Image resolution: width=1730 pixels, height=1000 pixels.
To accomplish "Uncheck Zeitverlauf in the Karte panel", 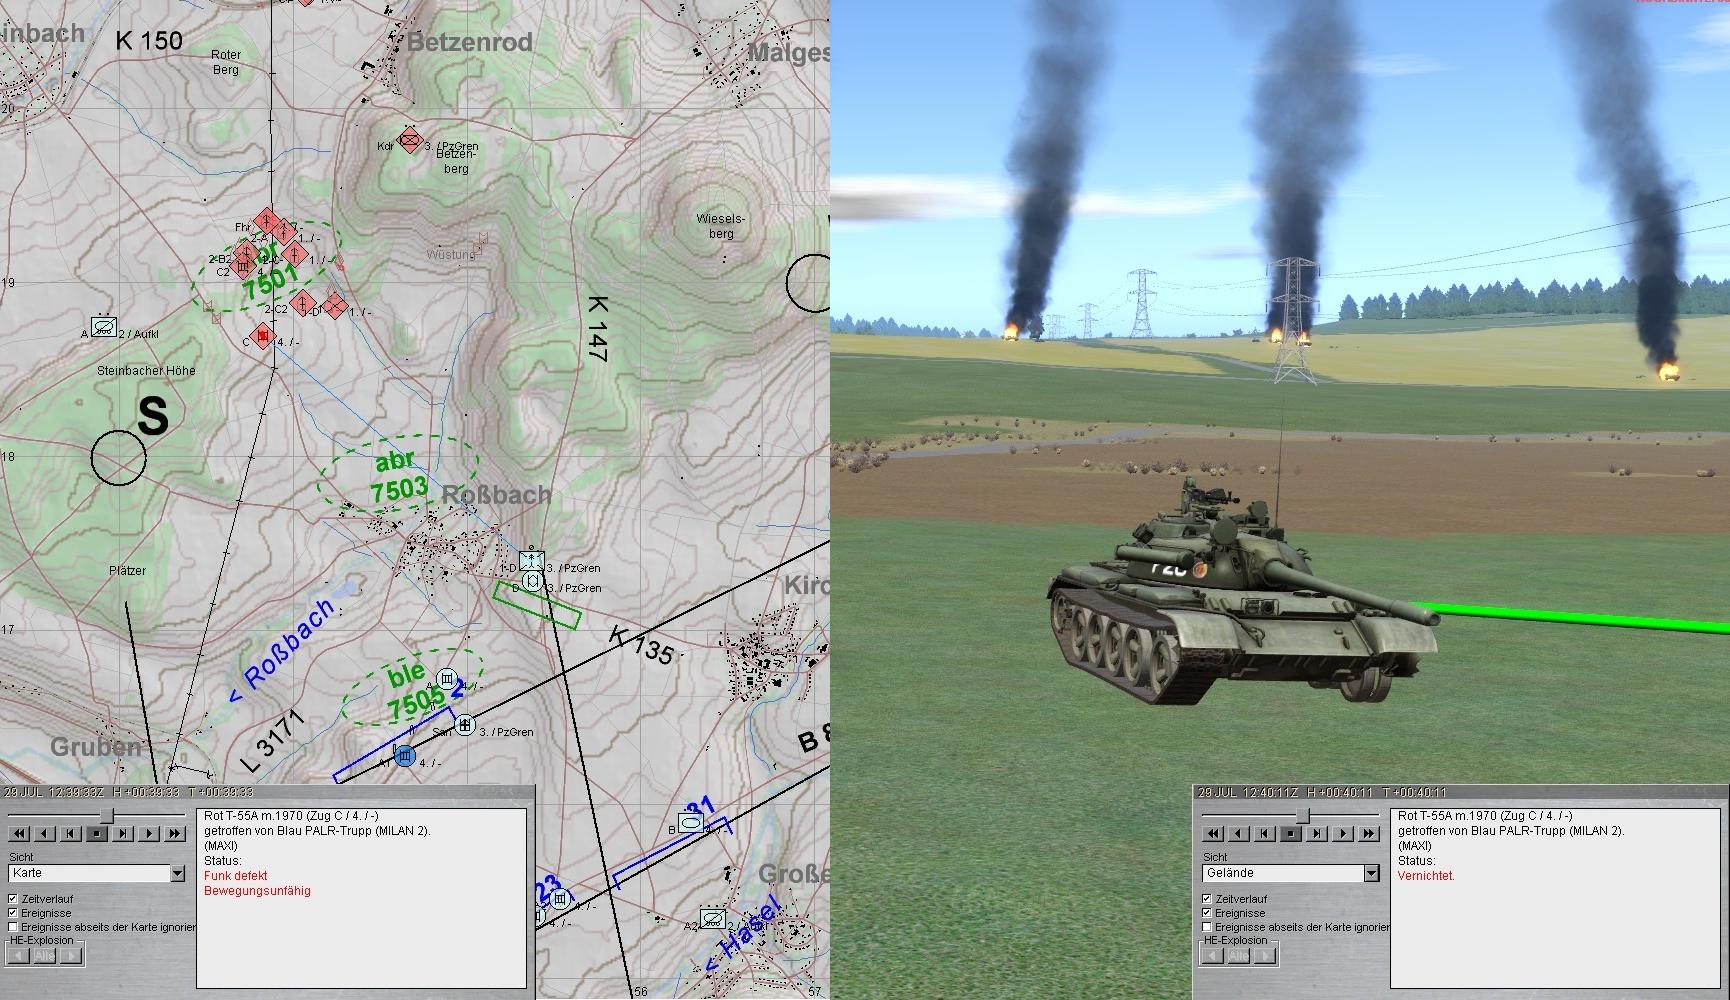I will coord(14,899).
